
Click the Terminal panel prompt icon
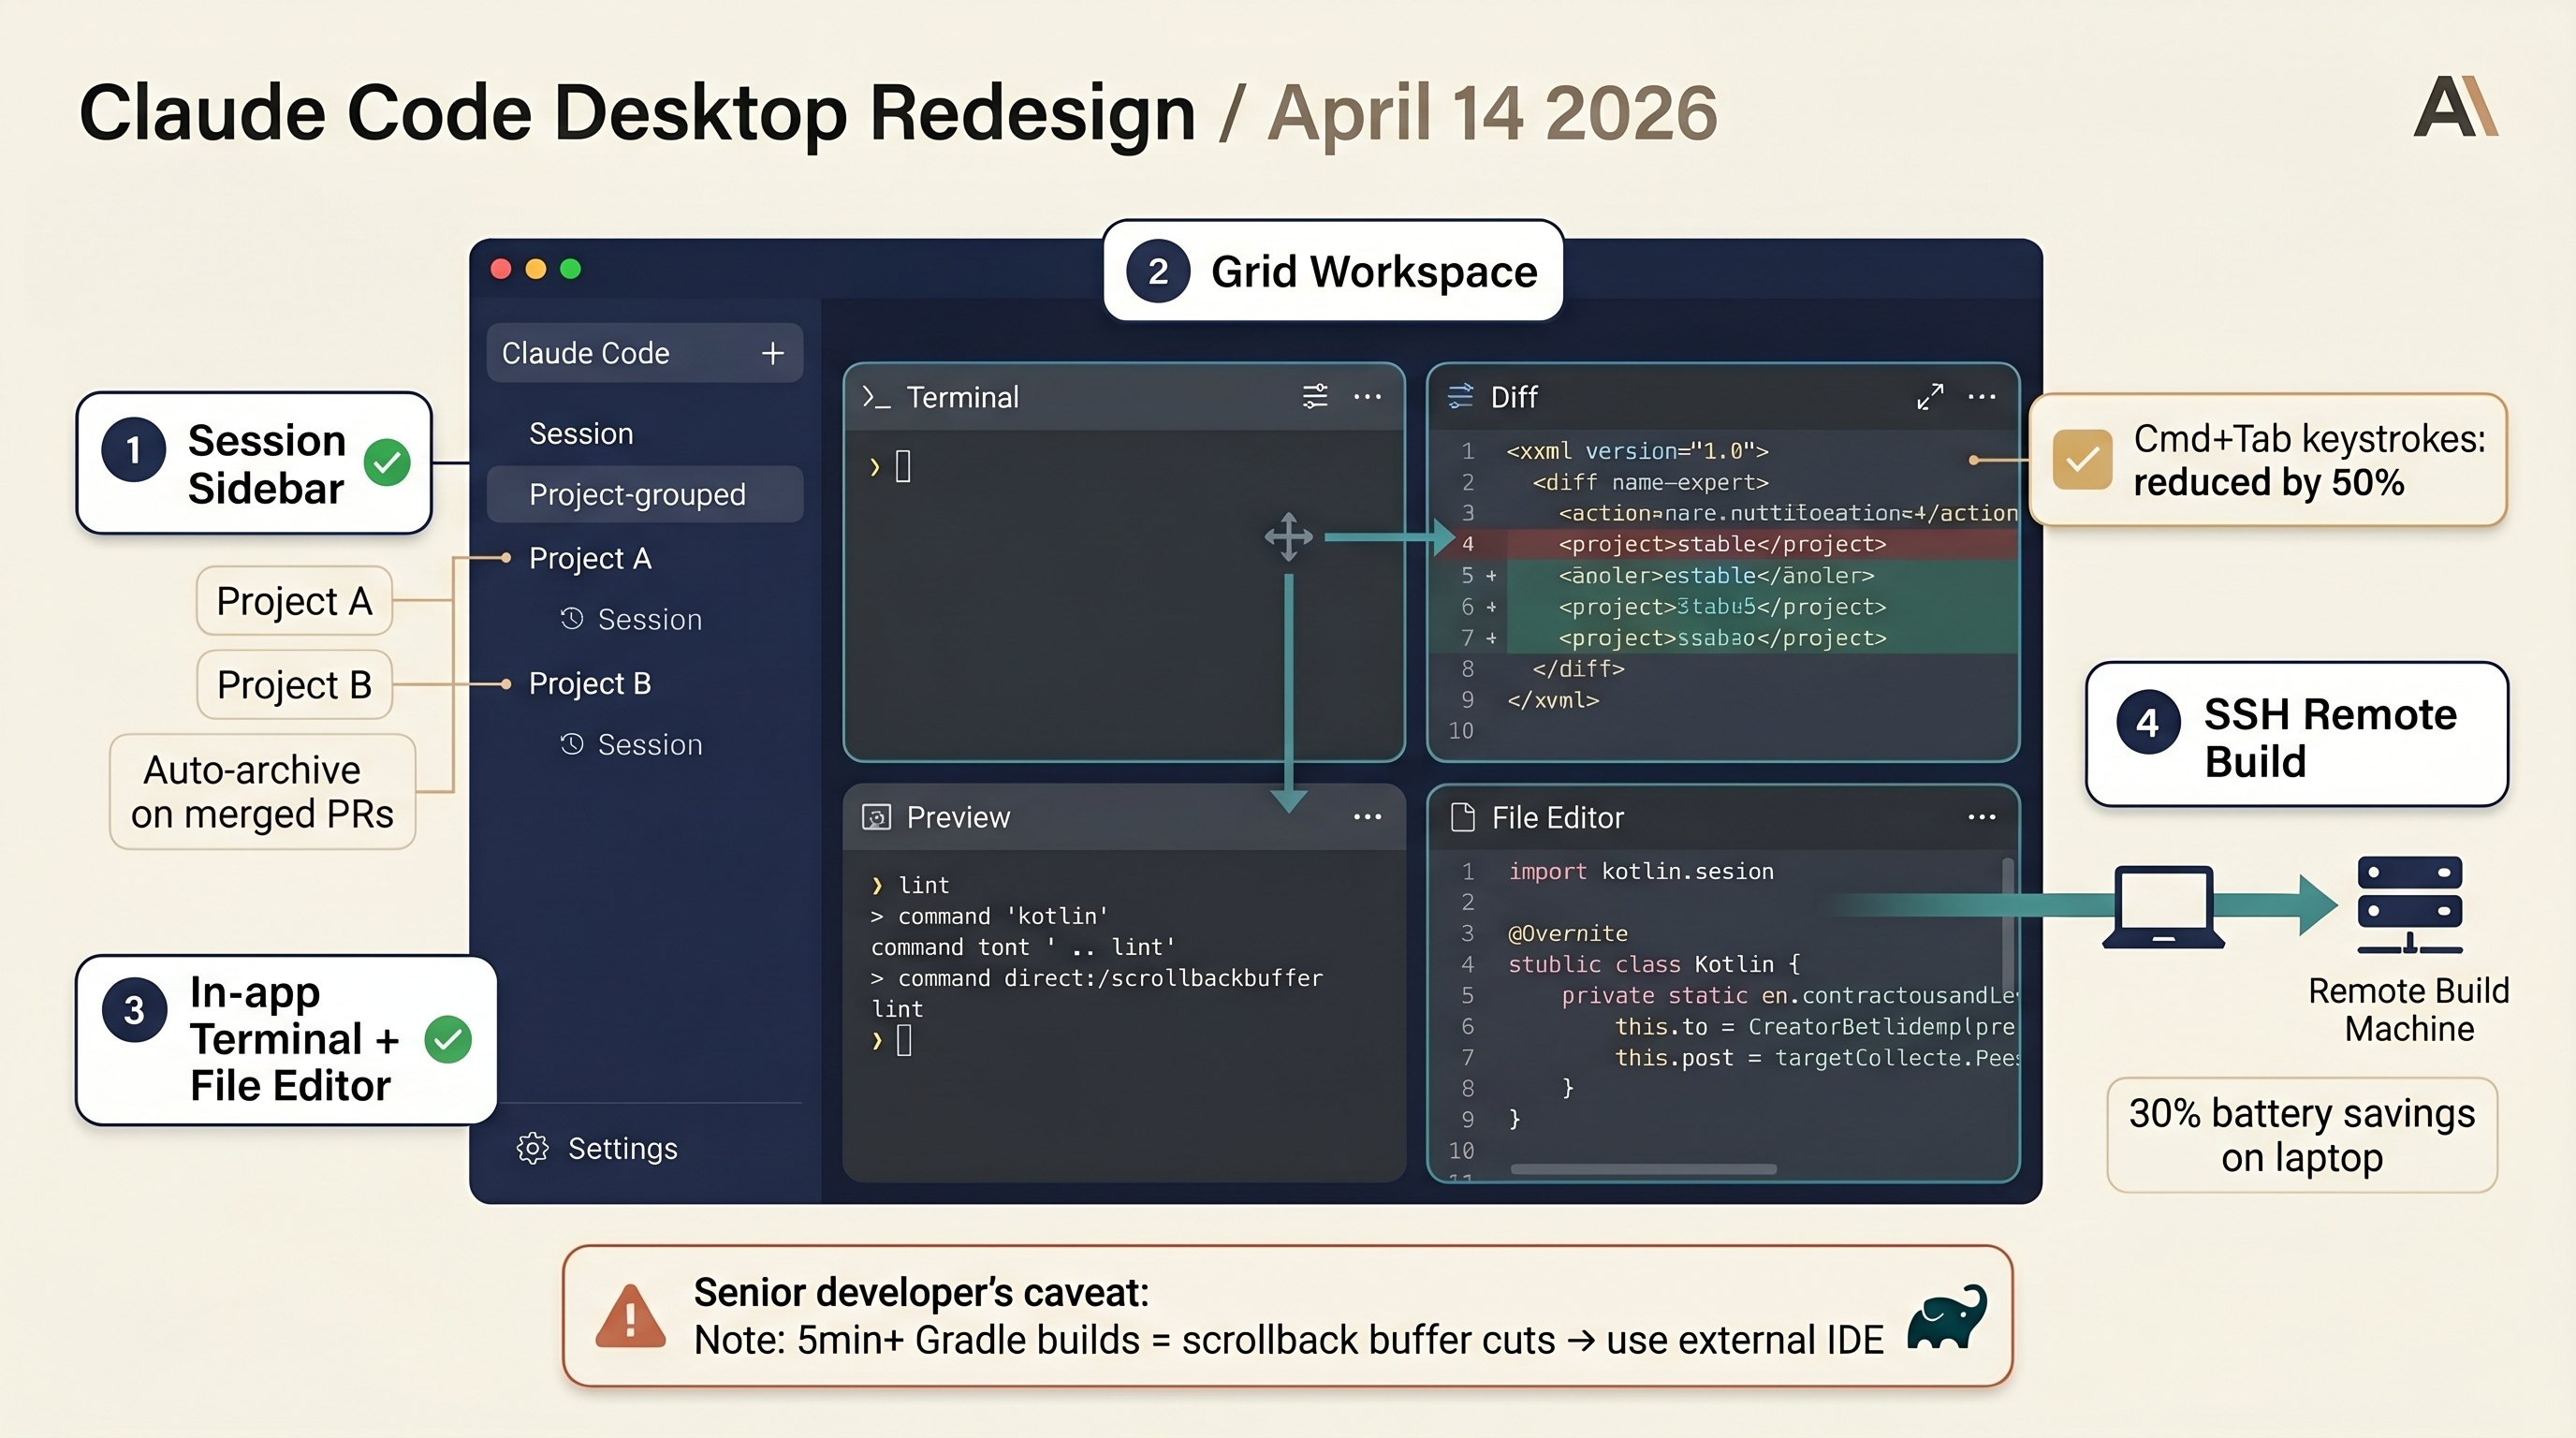click(876, 398)
